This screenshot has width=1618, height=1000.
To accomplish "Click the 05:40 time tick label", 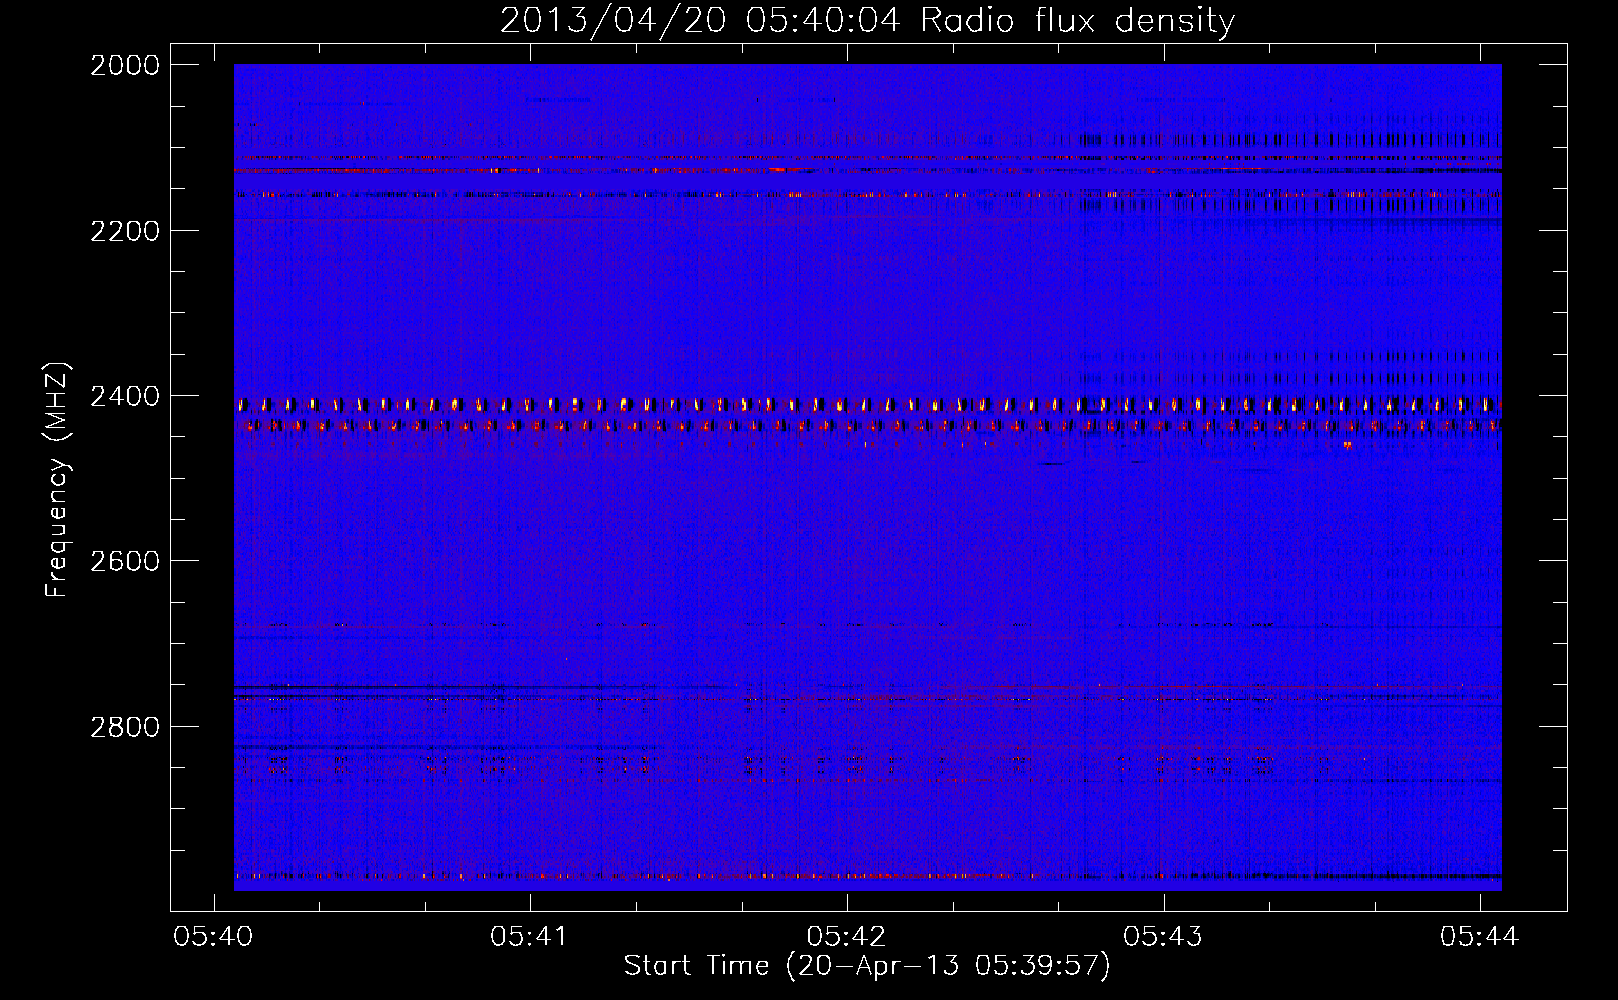I will click(x=213, y=936).
